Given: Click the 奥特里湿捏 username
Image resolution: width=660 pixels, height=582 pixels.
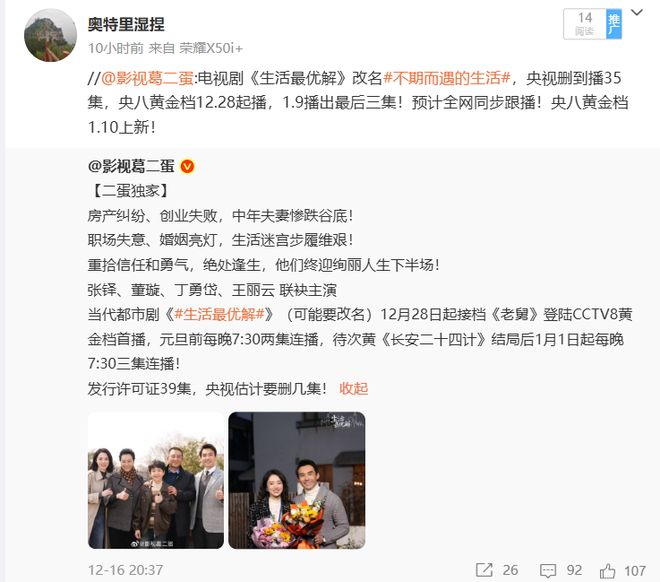Looking at the screenshot, I should pyautogui.click(x=126, y=24).
